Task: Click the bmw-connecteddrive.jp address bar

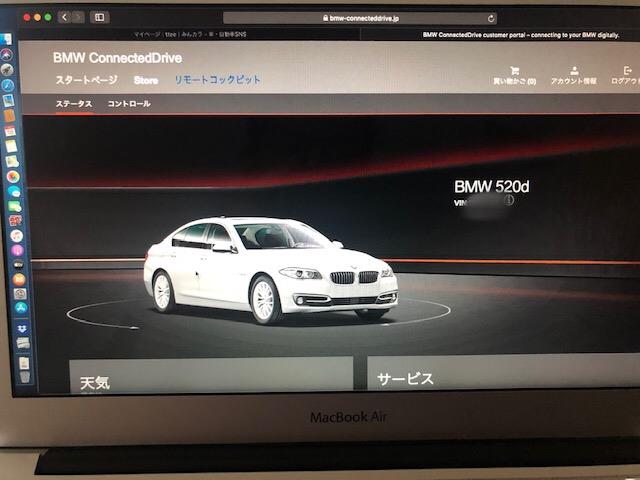Action: click(x=360, y=18)
